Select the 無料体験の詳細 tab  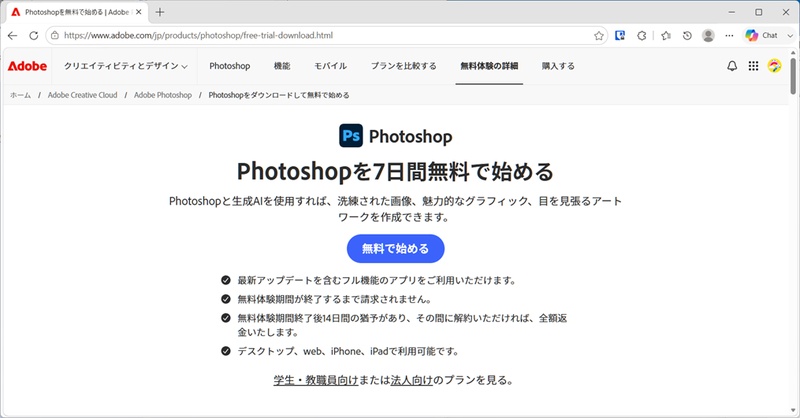(489, 66)
